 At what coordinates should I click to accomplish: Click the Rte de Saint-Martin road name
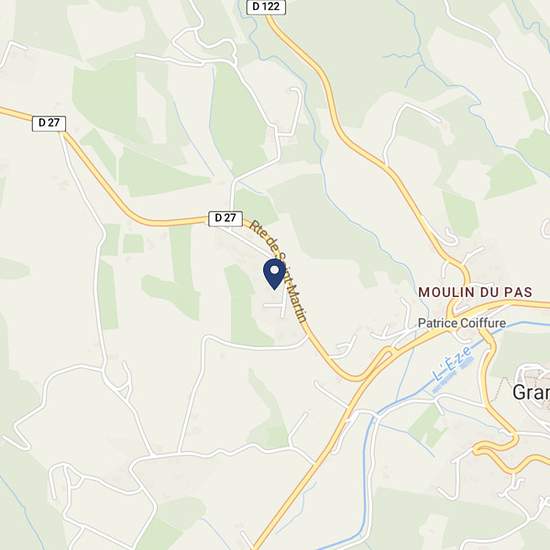point(278,270)
